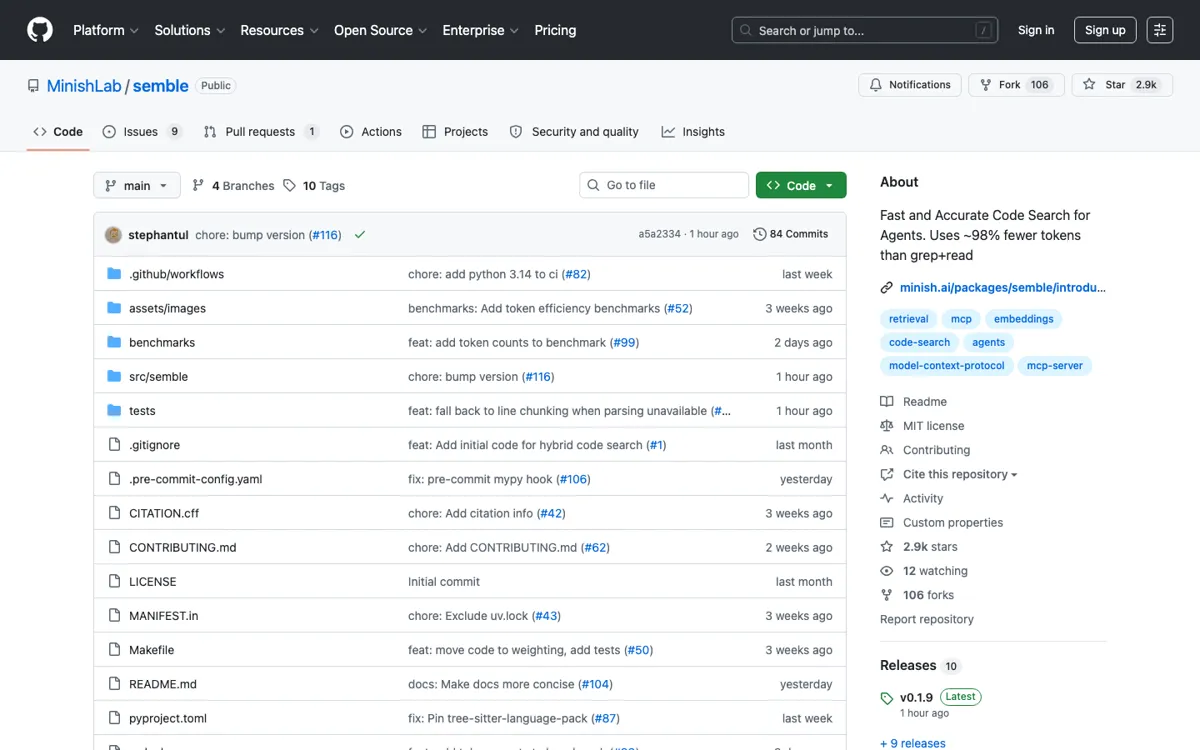This screenshot has height=750, width=1200.
Task: Expand the Resources menu
Action: pyautogui.click(x=280, y=30)
